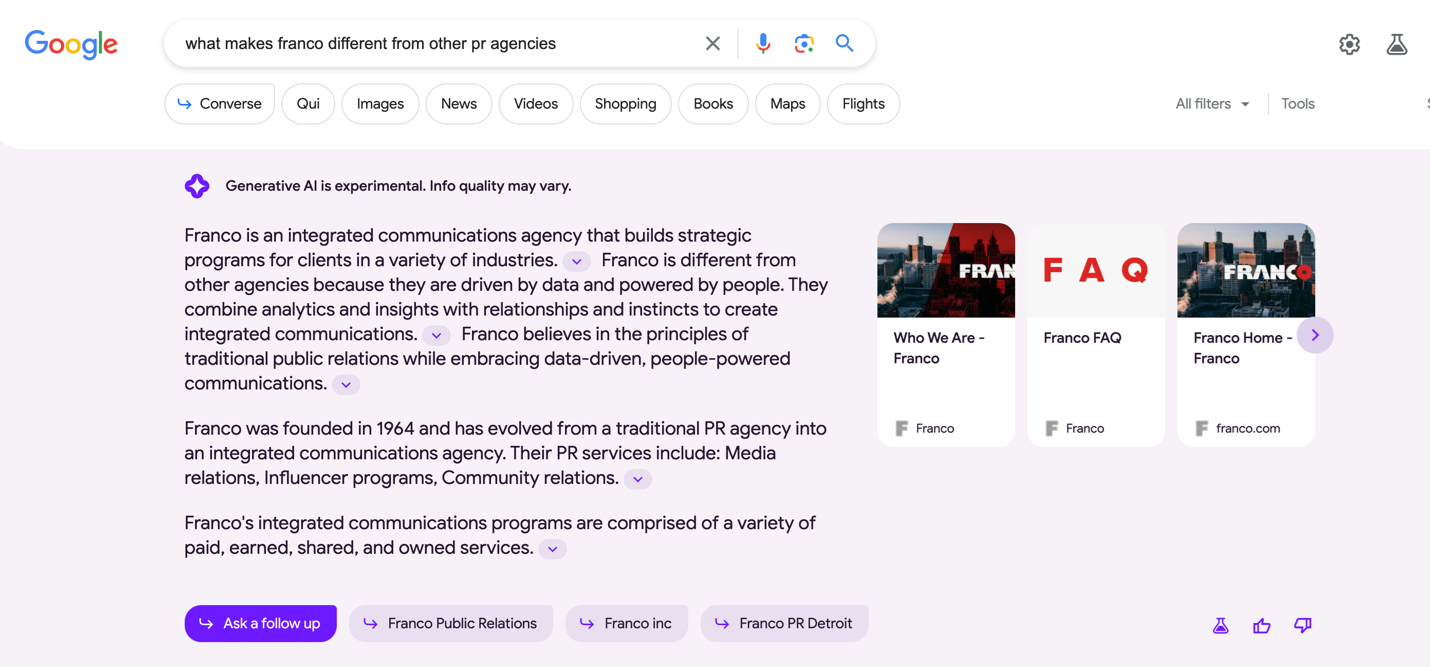This screenshot has height=667, width=1430.
Task: Click "Generative AI is experimental" notice text
Action: 398,186
